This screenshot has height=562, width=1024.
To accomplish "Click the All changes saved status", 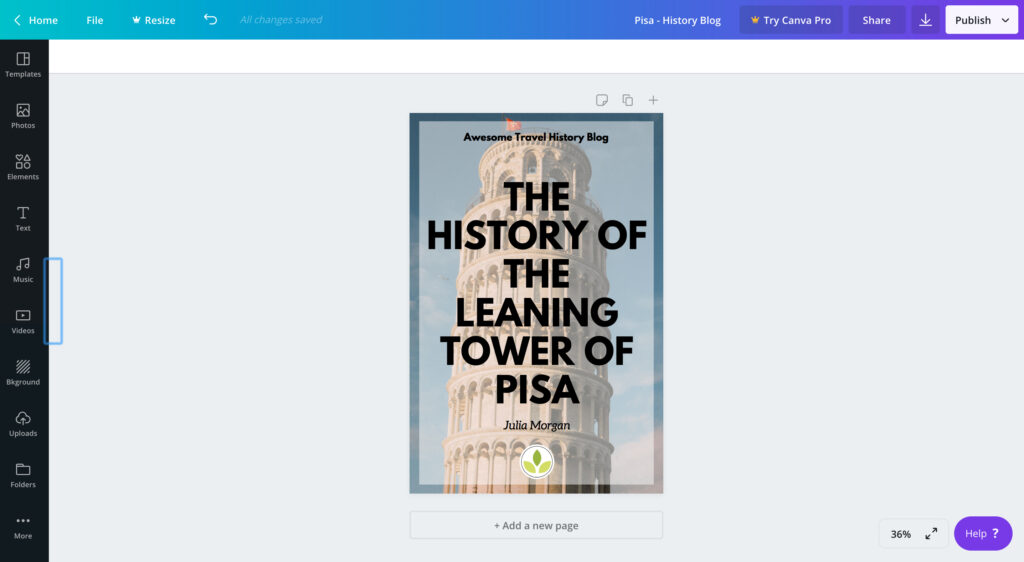I will pyautogui.click(x=281, y=20).
